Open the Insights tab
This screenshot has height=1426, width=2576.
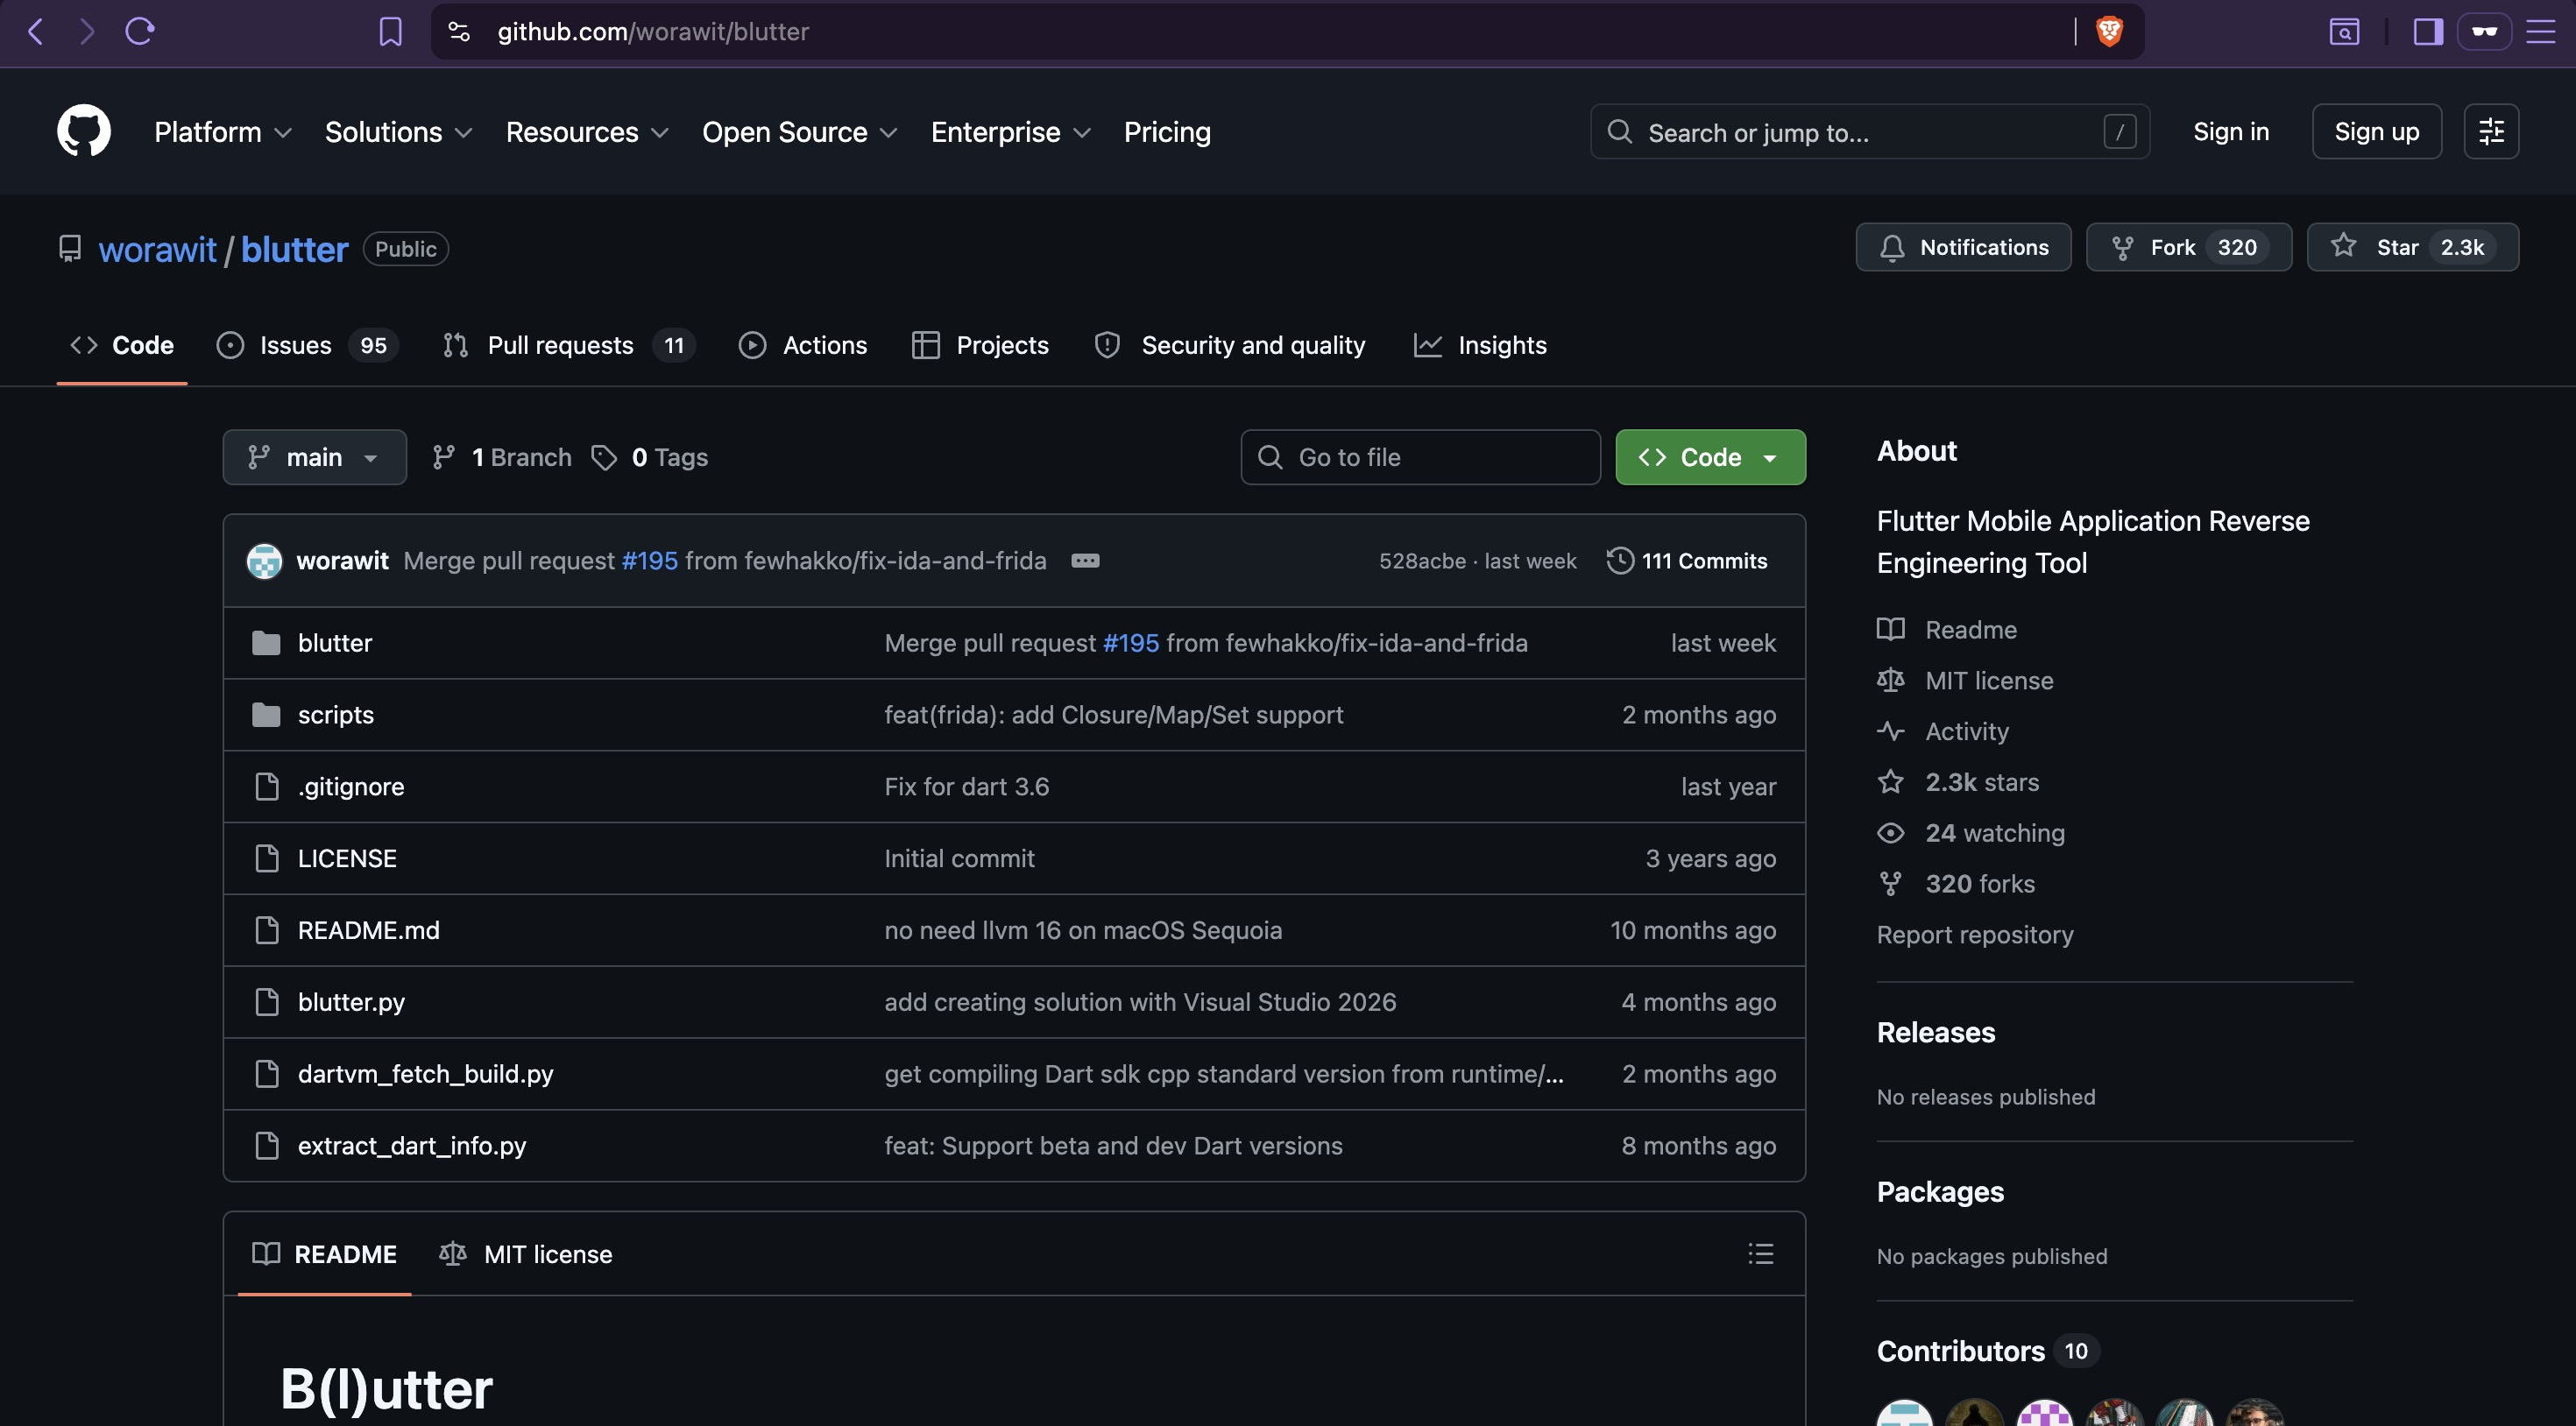coord(1480,345)
